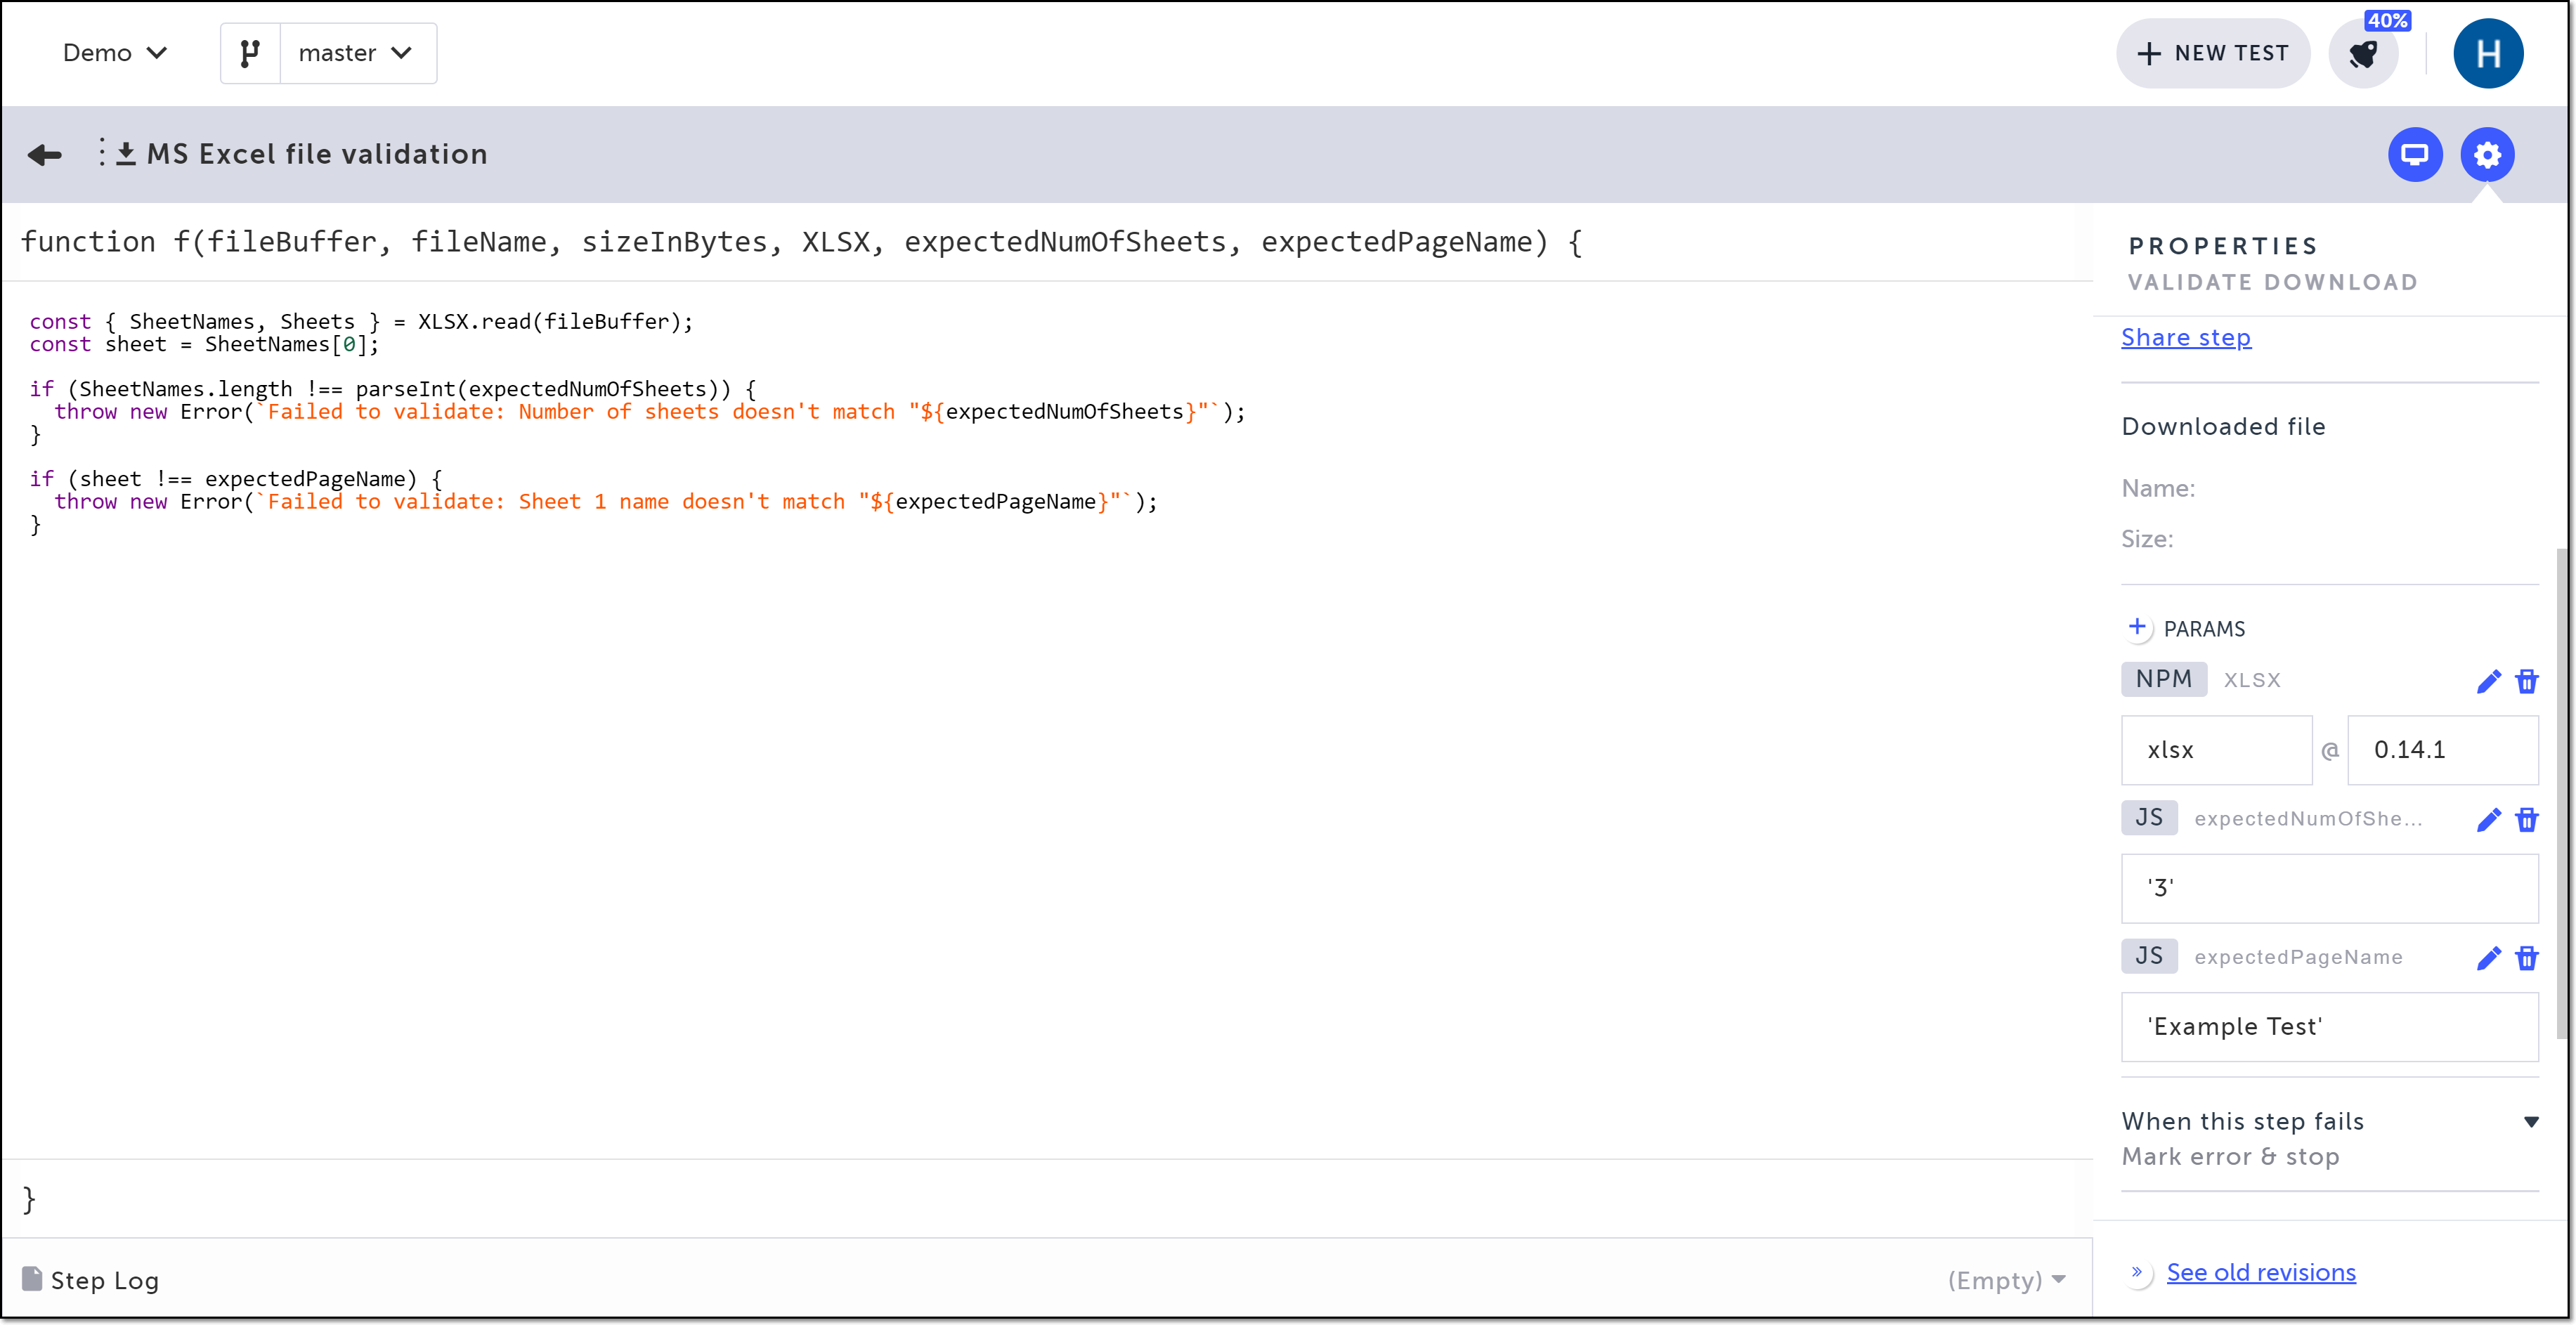2576x1325 pixels.
Task: Click the git branch icon
Action: coord(250,53)
